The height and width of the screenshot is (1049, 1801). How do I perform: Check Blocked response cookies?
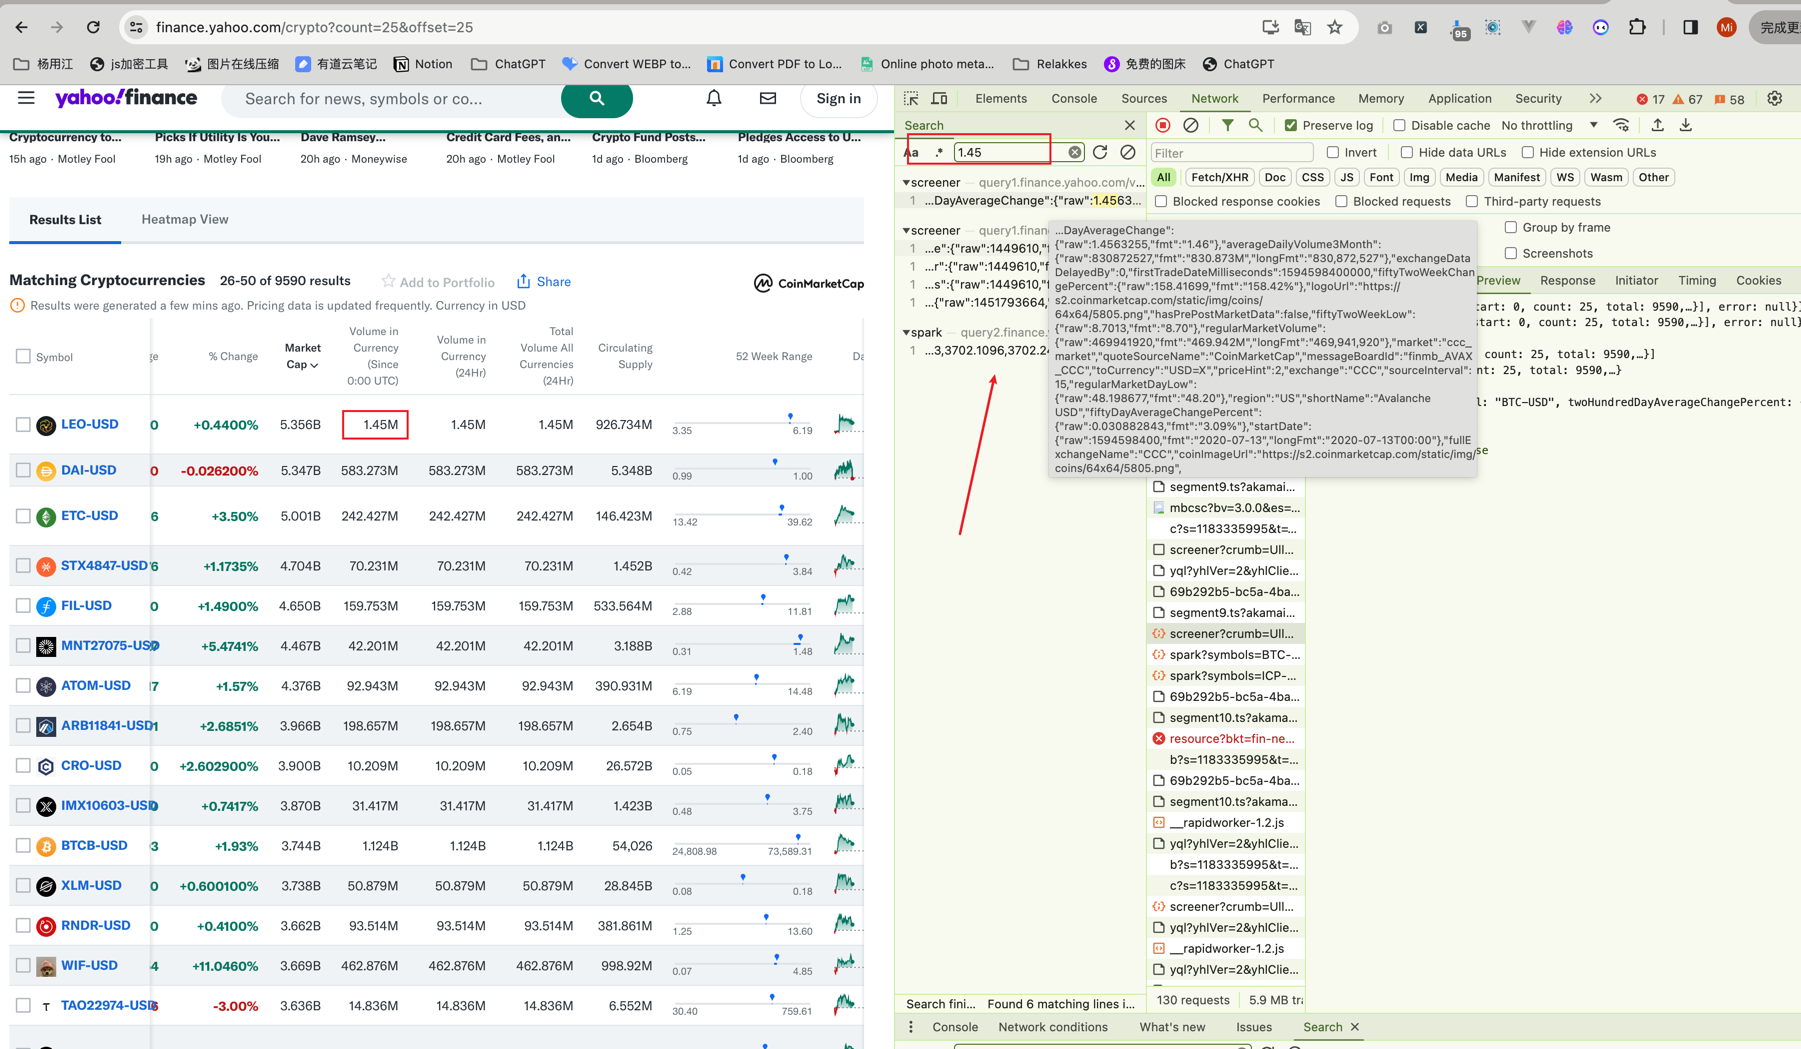pos(1161,201)
